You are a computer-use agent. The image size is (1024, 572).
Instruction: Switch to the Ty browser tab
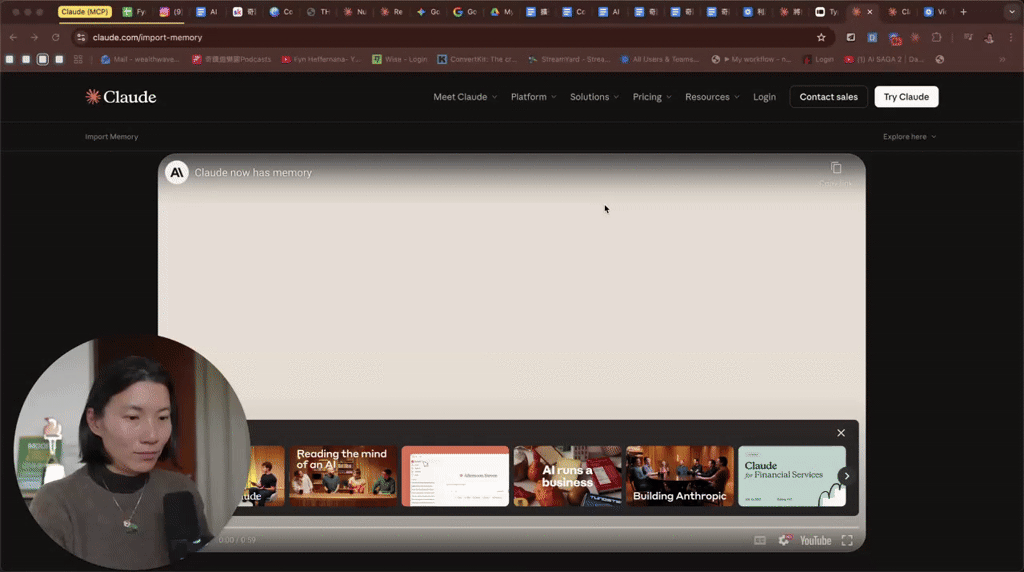click(826, 12)
